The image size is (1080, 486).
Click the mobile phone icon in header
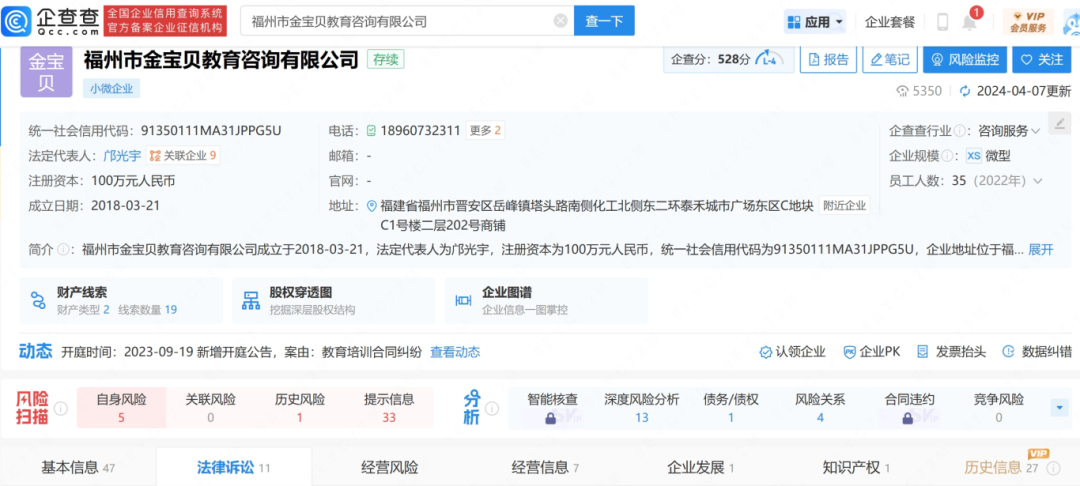tap(943, 22)
